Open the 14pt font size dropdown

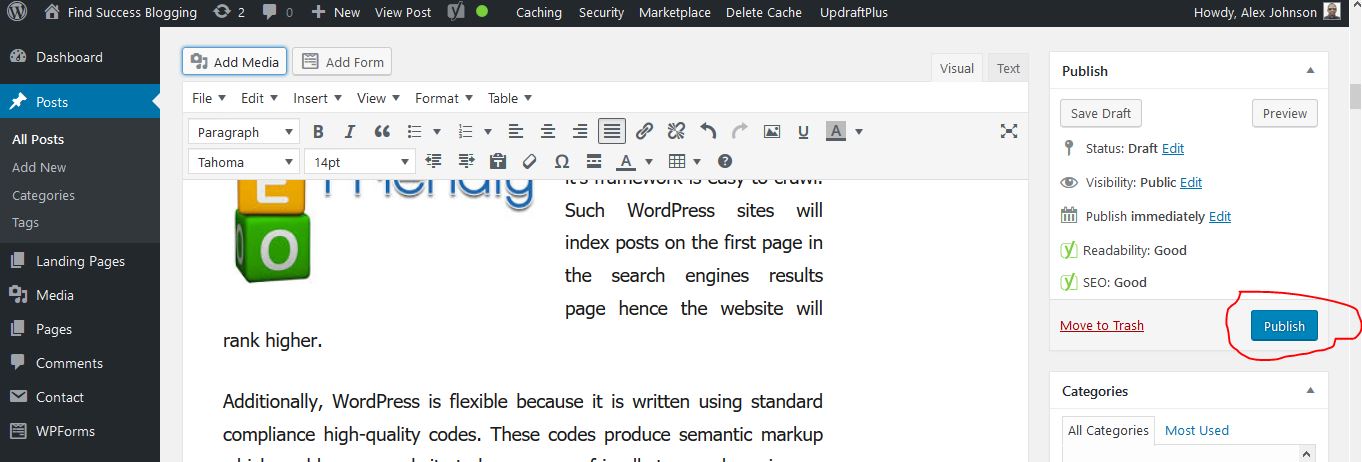(x=360, y=161)
